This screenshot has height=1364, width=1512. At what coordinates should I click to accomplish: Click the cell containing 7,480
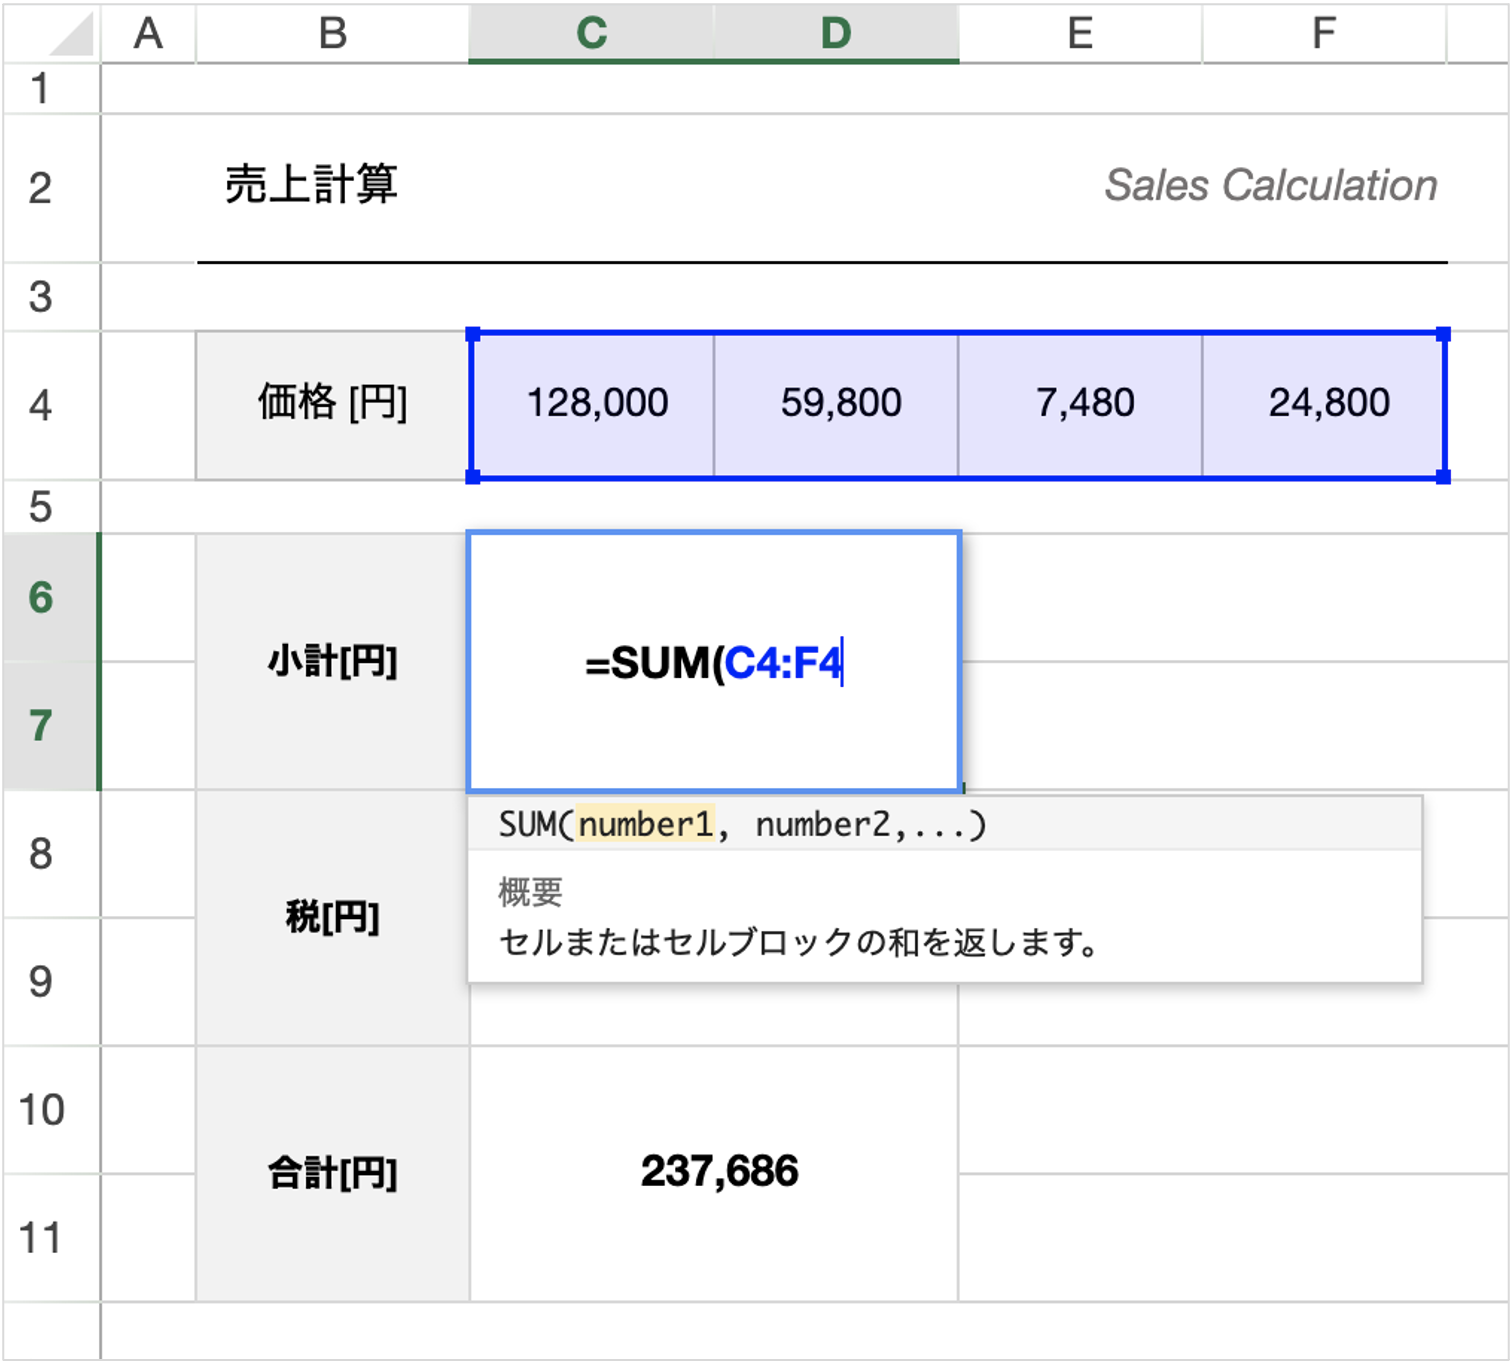1080,403
